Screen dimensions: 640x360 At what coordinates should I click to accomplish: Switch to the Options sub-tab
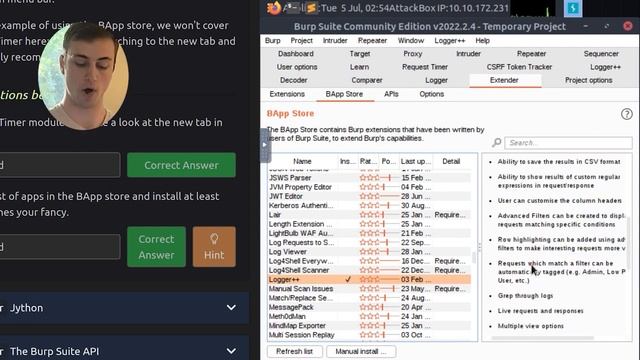(431, 94)
